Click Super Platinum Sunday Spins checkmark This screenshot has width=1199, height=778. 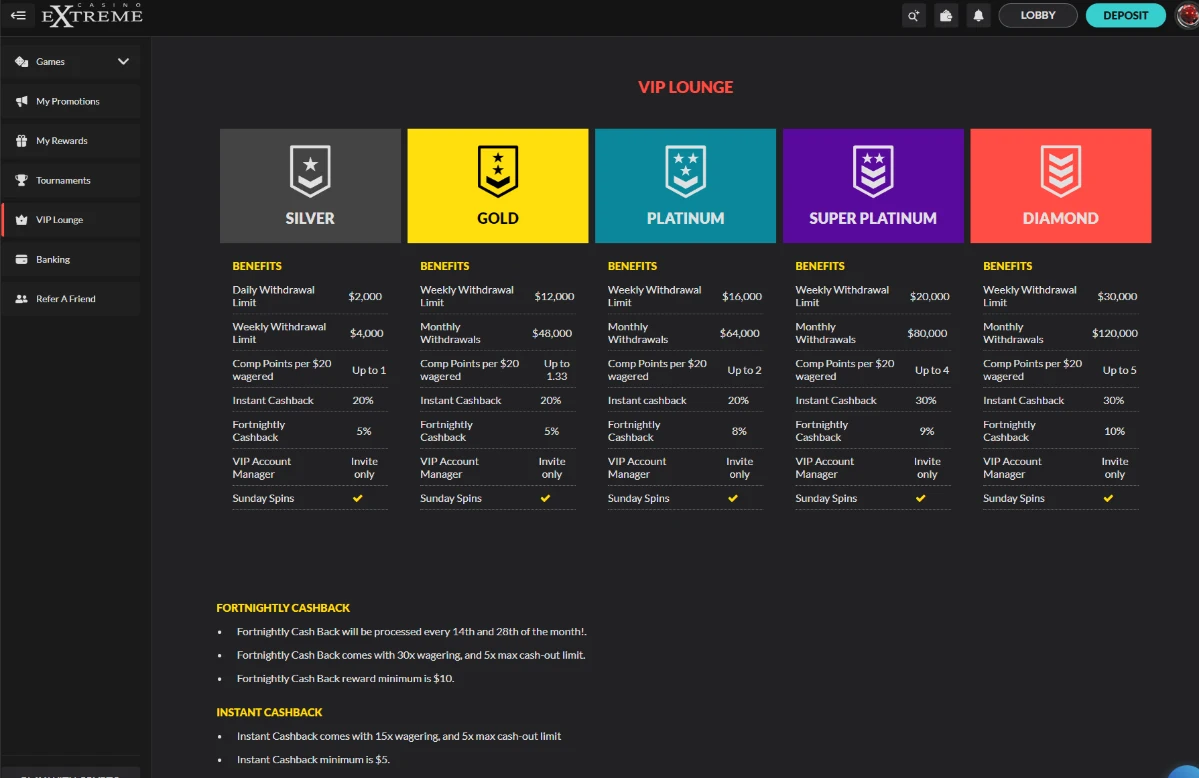(921, 498)
